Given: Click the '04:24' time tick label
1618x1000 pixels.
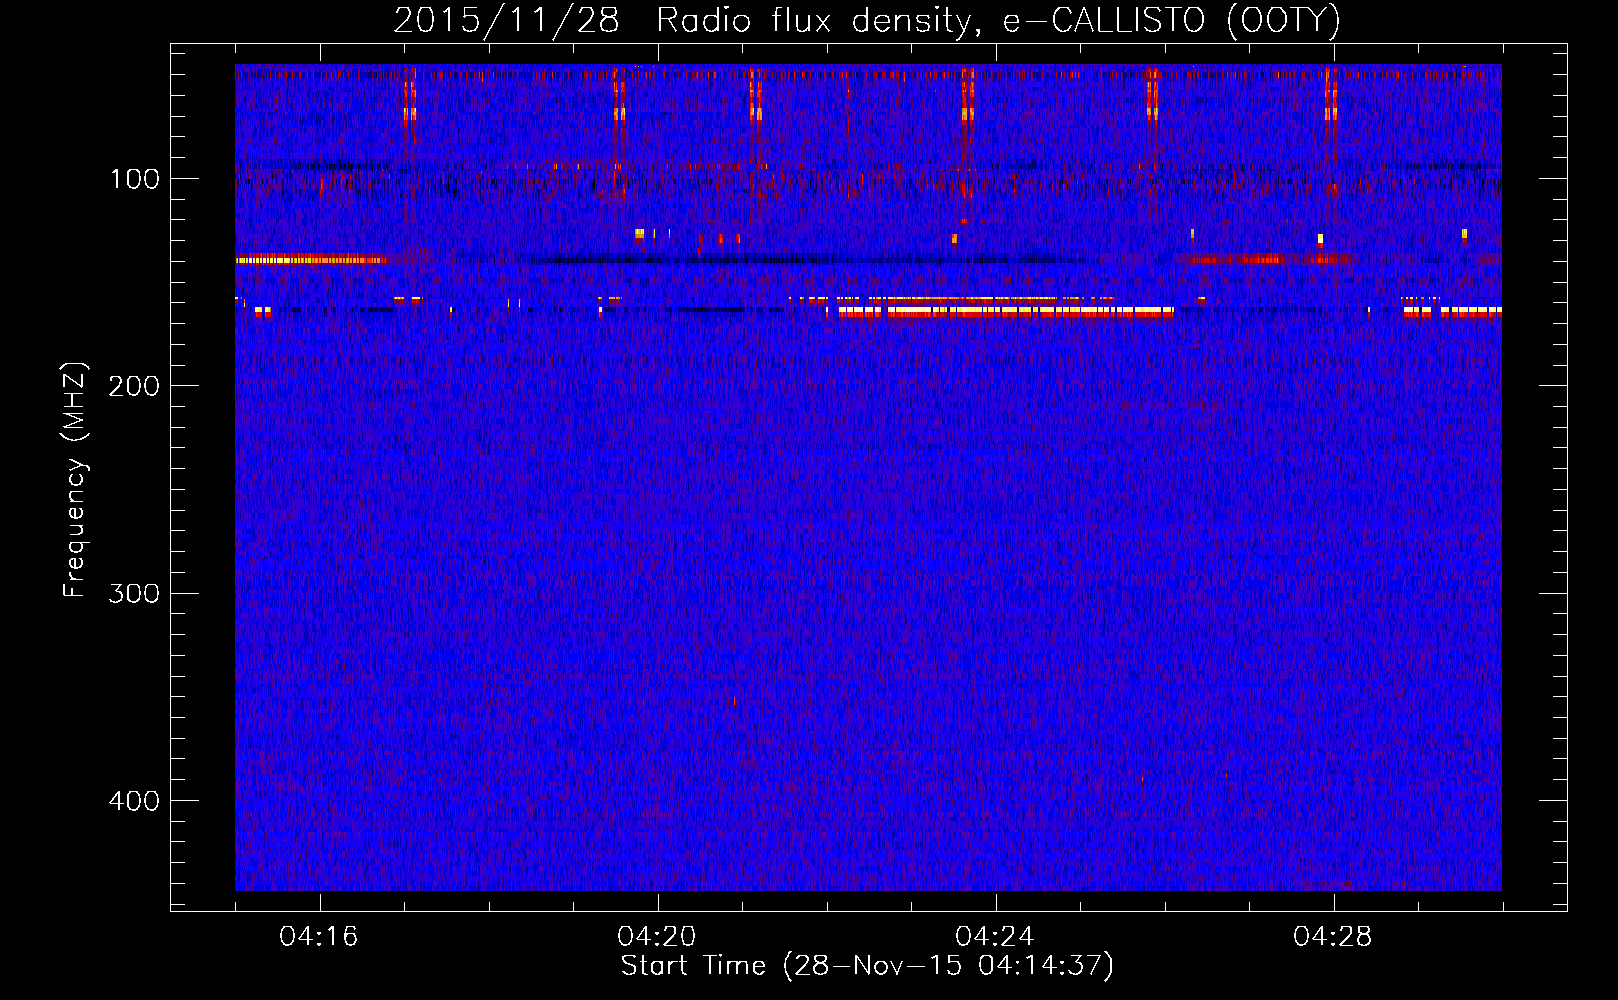Looking at the screenshot, I should (x=995, y=937).
